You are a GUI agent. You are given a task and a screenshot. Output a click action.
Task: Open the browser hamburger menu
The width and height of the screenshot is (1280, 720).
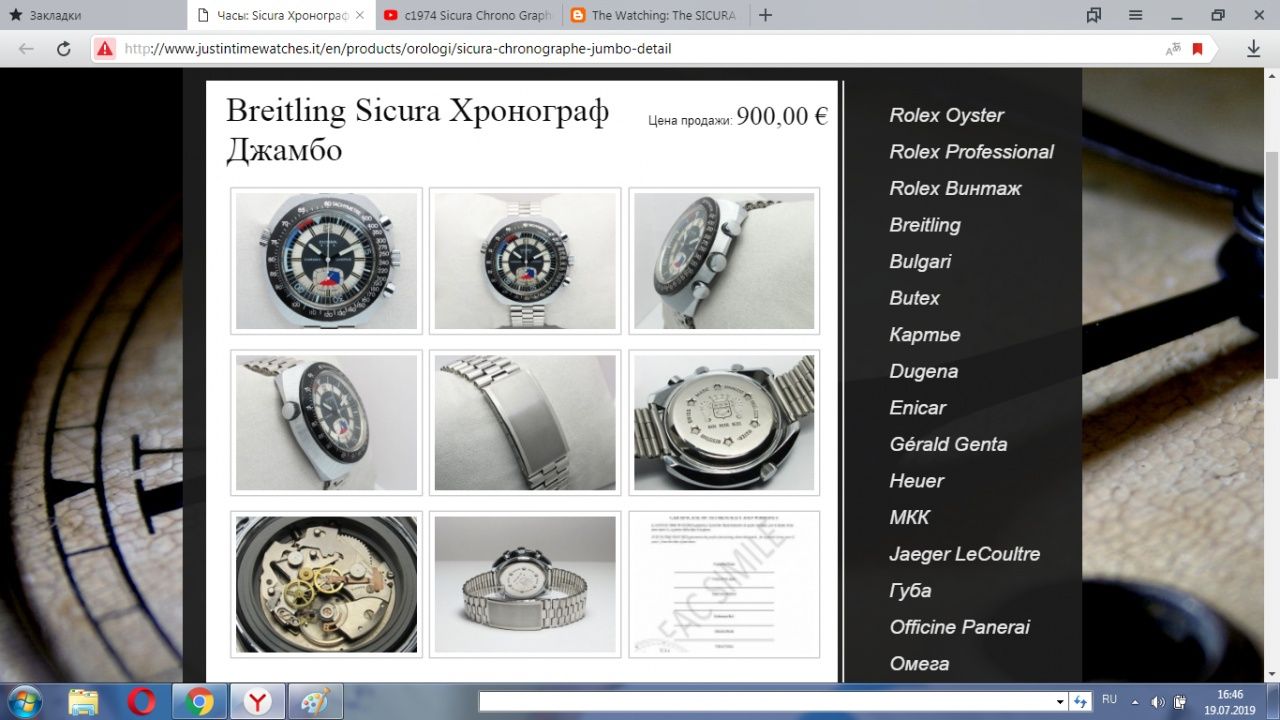click(1136, 15)
